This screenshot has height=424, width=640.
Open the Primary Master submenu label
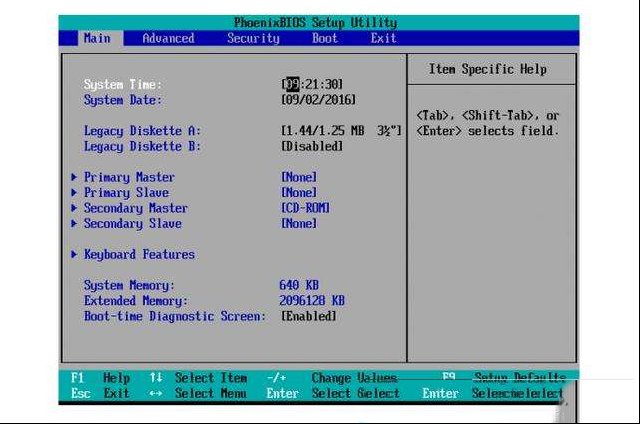129,177
